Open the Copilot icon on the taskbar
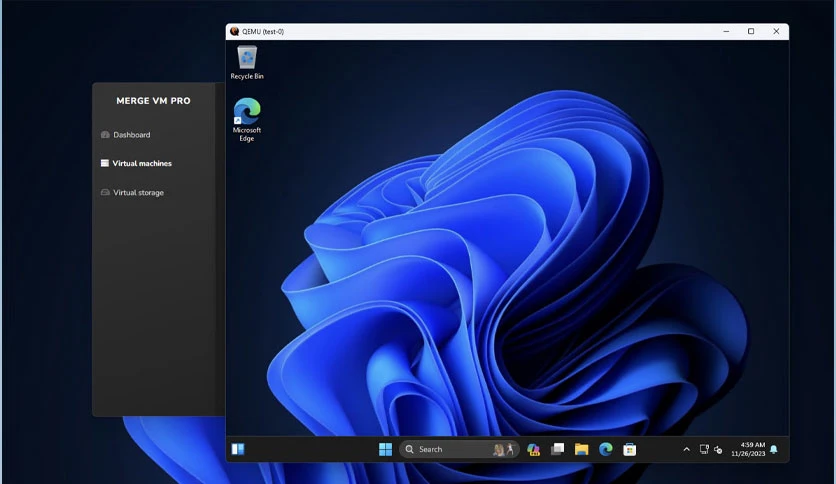 pyautogui.click(x=533, y=449)
